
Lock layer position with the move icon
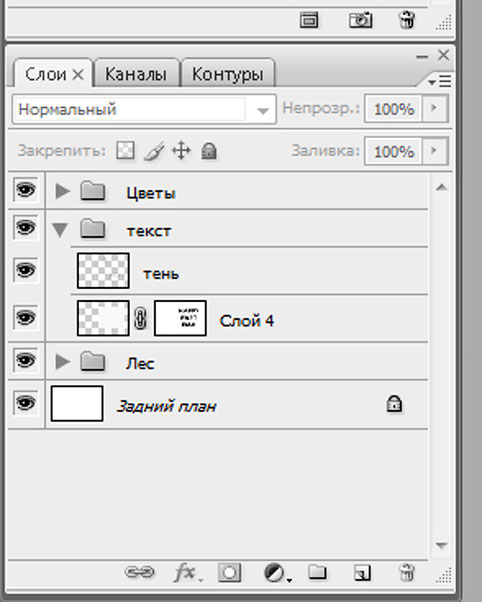pyautogui.click(x=181, y=150)
